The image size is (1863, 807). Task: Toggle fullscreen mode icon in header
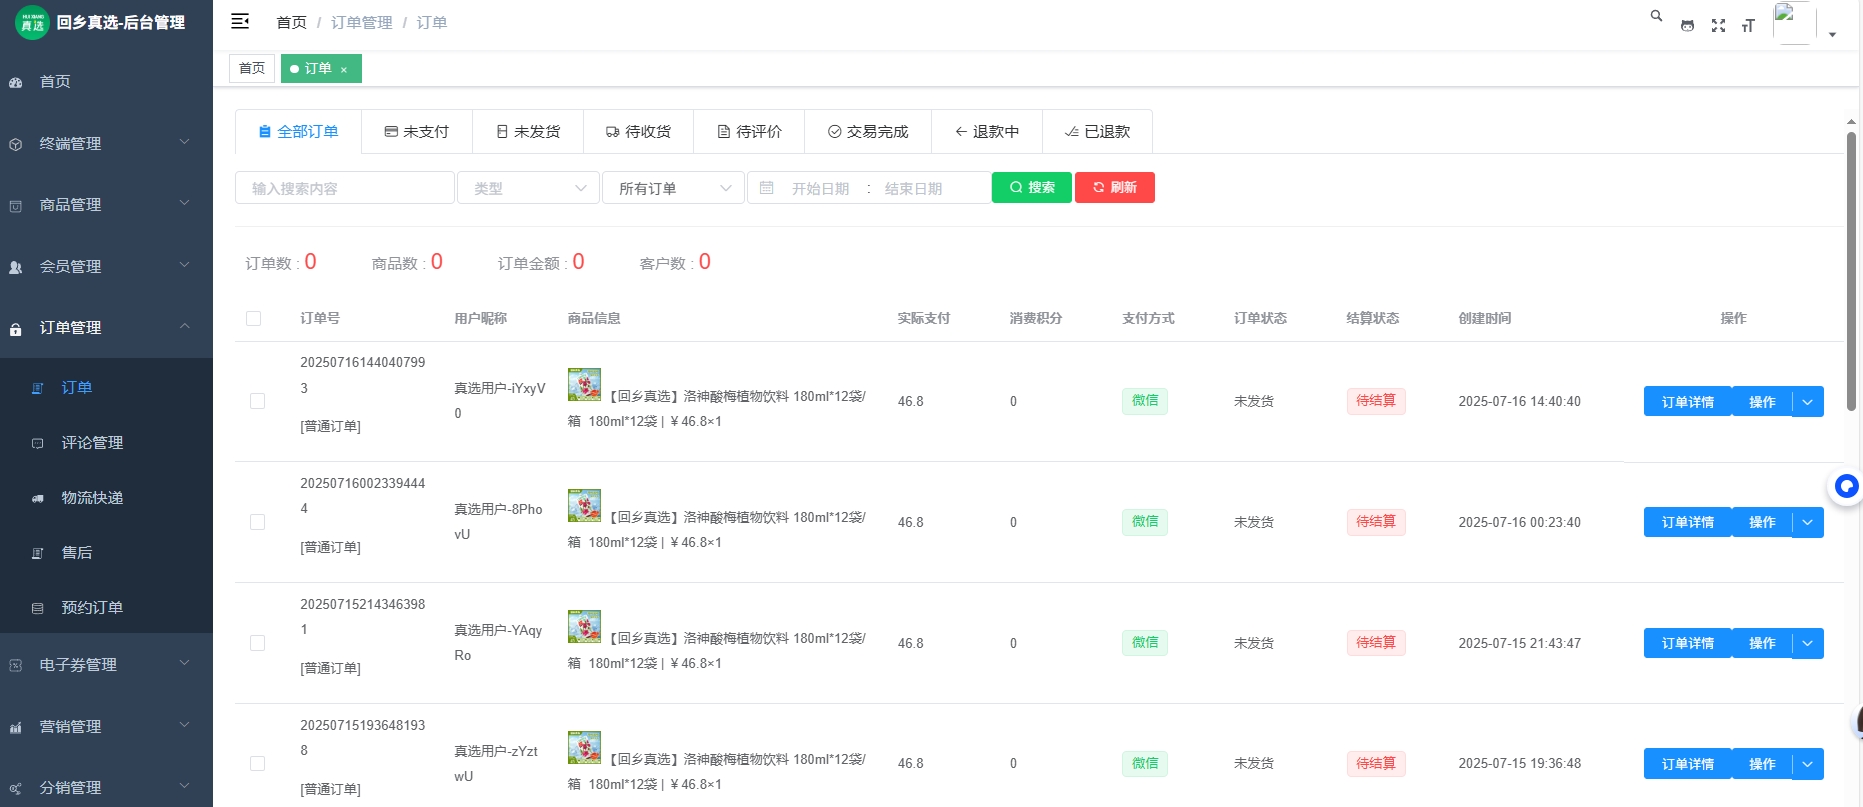click(1718, 26)
